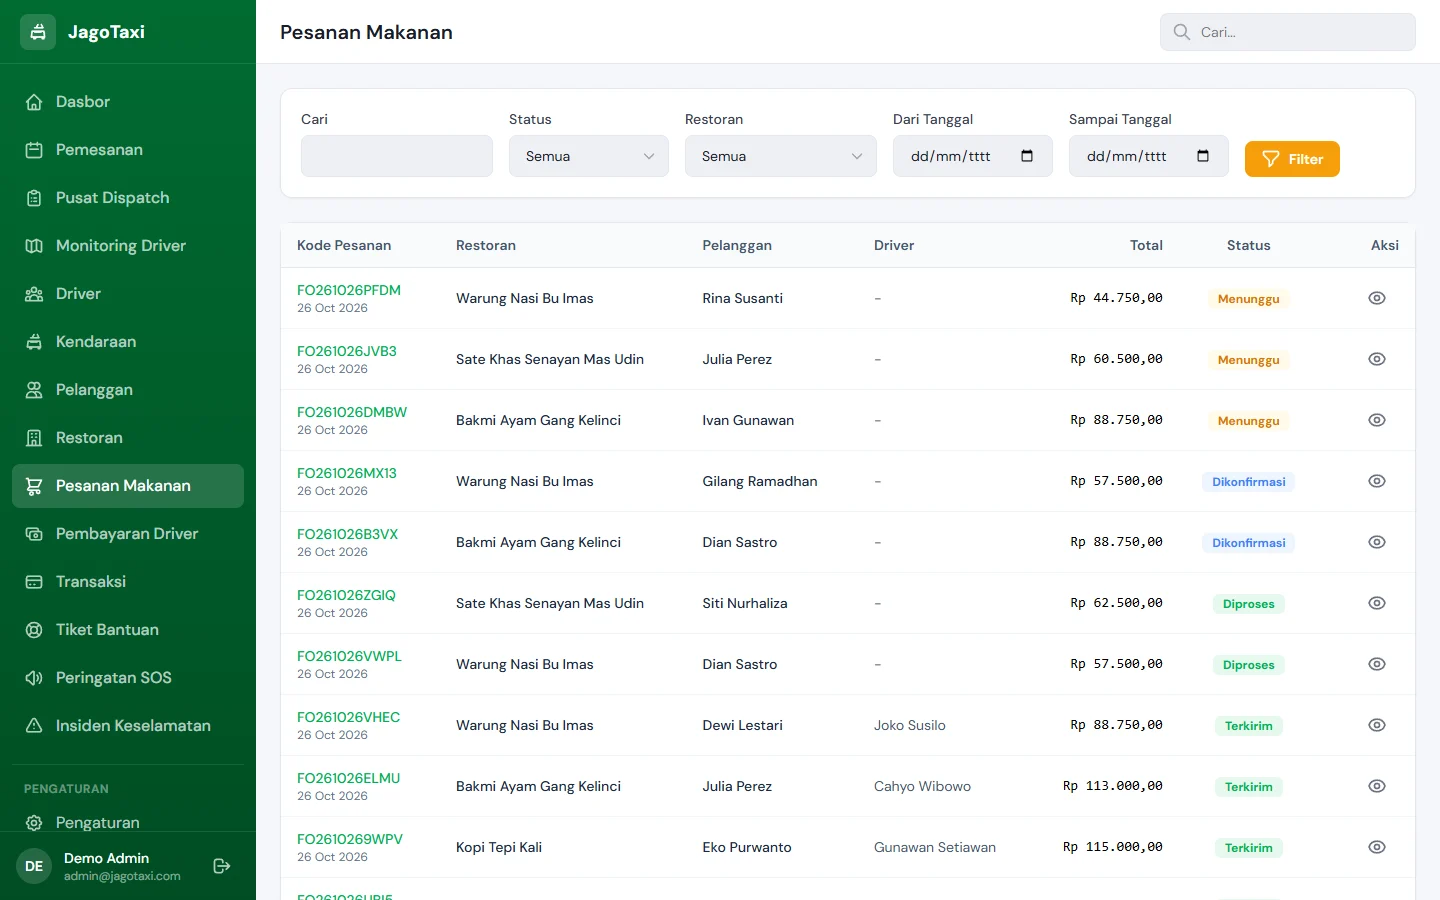Viewport: 1440px width, 900px height.
Task: Open the Status dropdown
Action: pos(589,156)
